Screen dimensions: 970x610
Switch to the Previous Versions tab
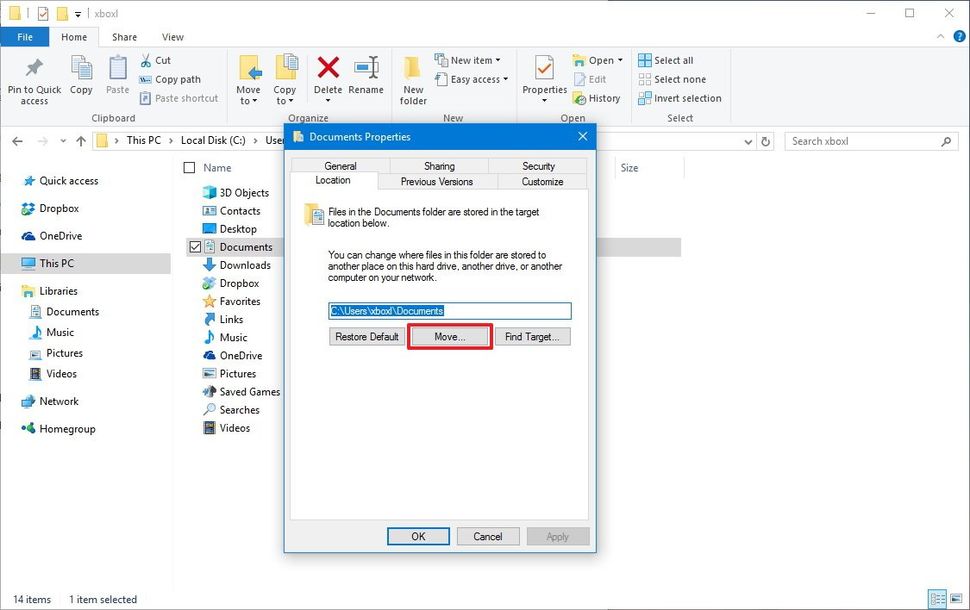[437, 182]
